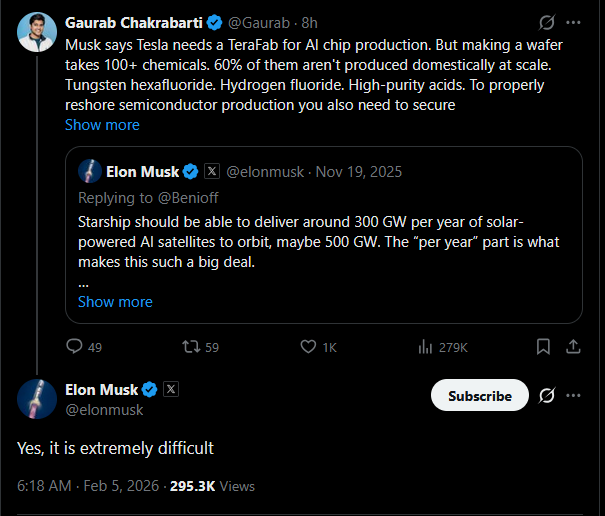Click Grok icon on Gaurab's post
Screen dimensions: 605x516
click(547, 22)
